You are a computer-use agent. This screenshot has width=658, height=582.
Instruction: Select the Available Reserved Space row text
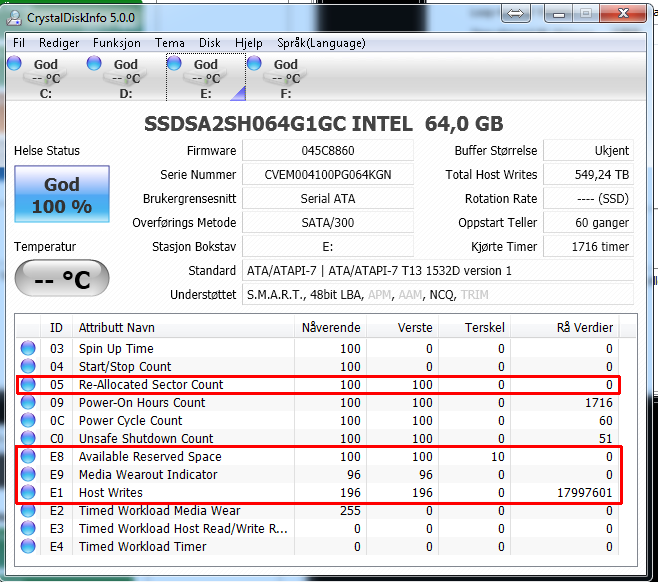click(x=150, y=457)
